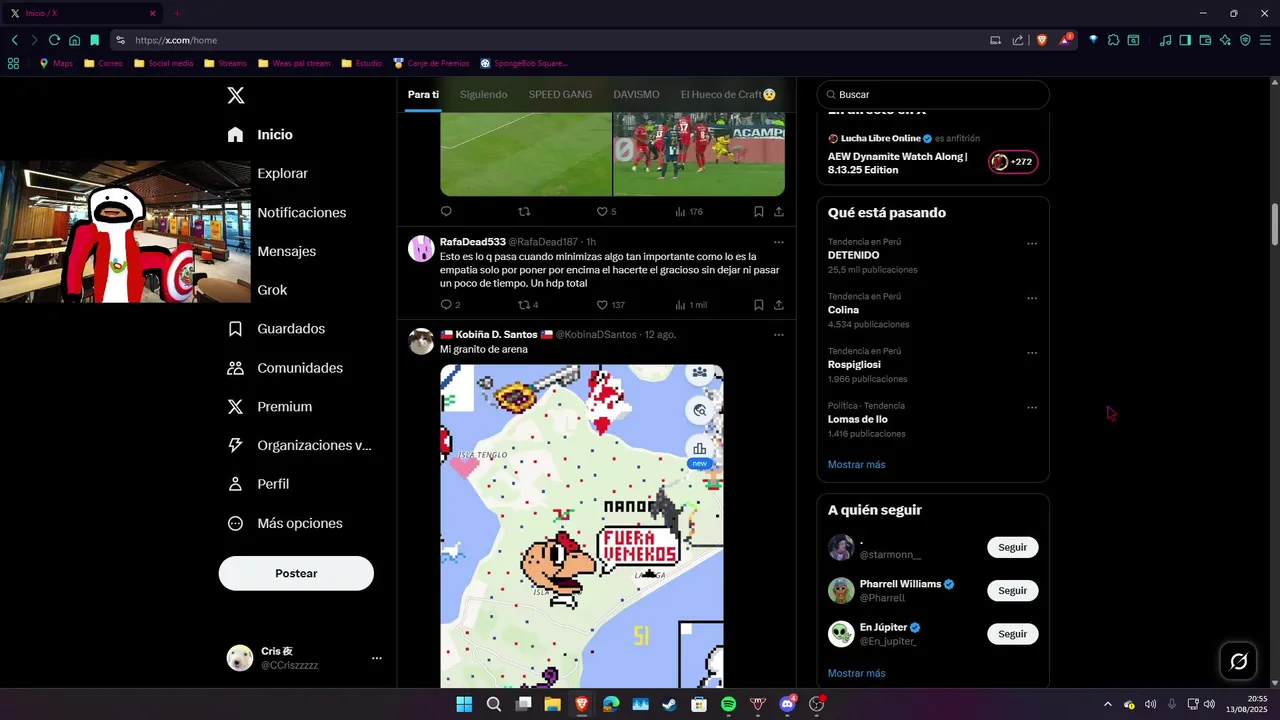The image size is (1280, 720).
Task: Open account menu dots beside Cris
Action: (x=377, y=658)
